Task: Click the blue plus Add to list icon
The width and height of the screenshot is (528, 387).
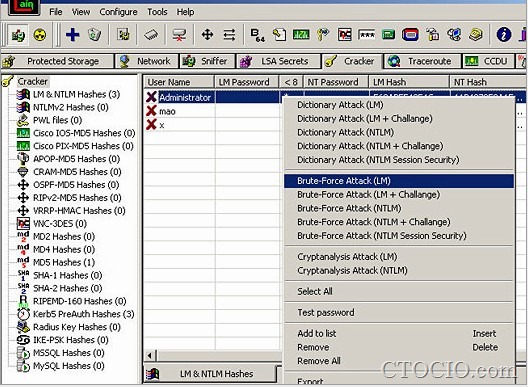Action: pos(72,35)
